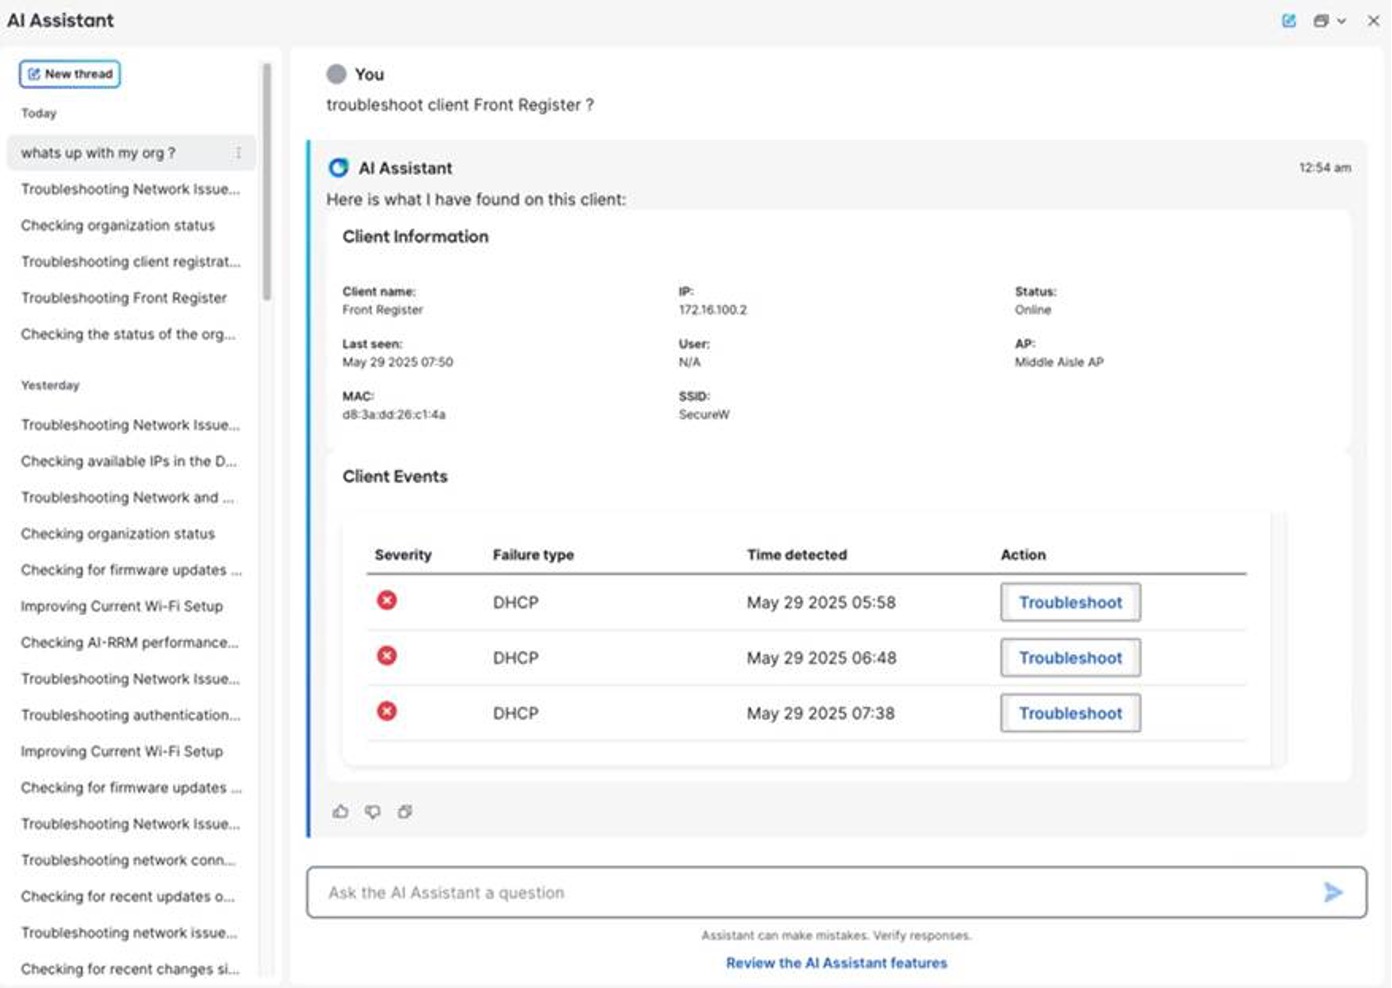1392x988 pixels.
Task: Click the AI Assistant logo icon
Action: pos(337,167)
